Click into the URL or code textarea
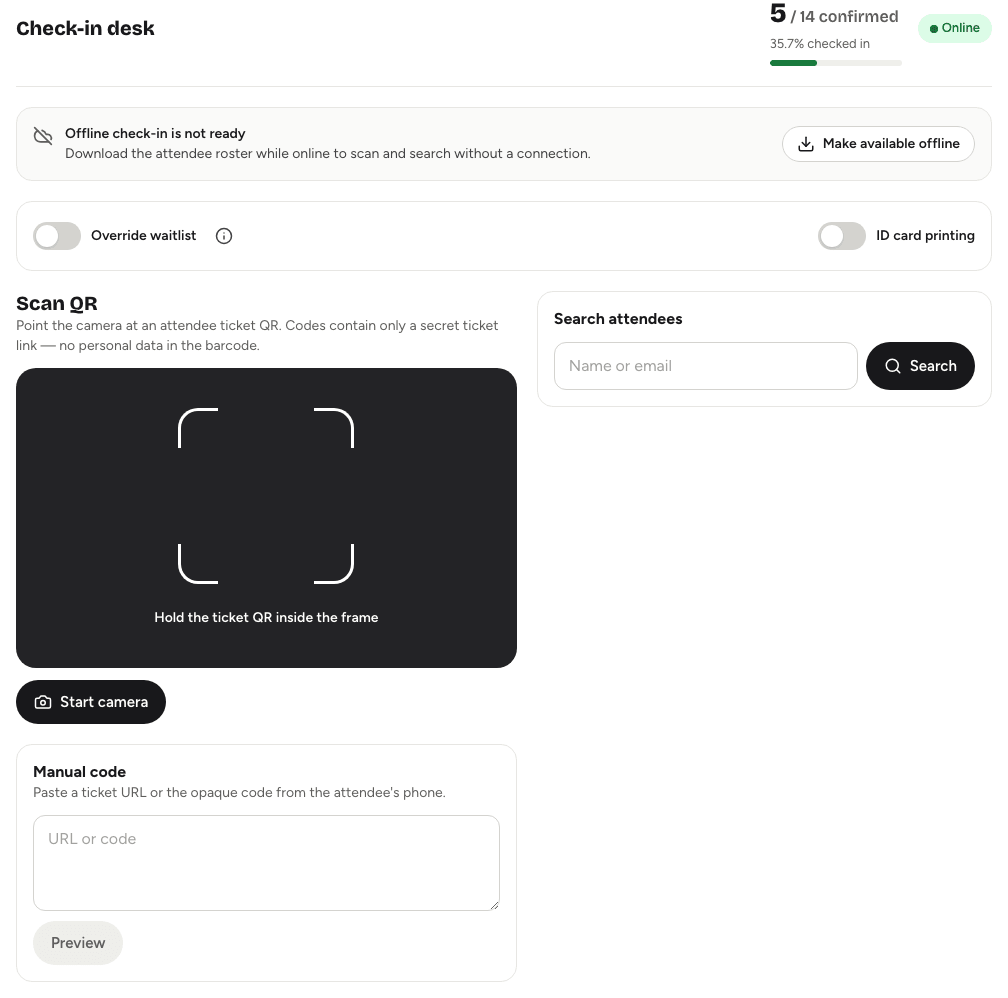This screenshot has width=1008, height=998. (266, 863)
